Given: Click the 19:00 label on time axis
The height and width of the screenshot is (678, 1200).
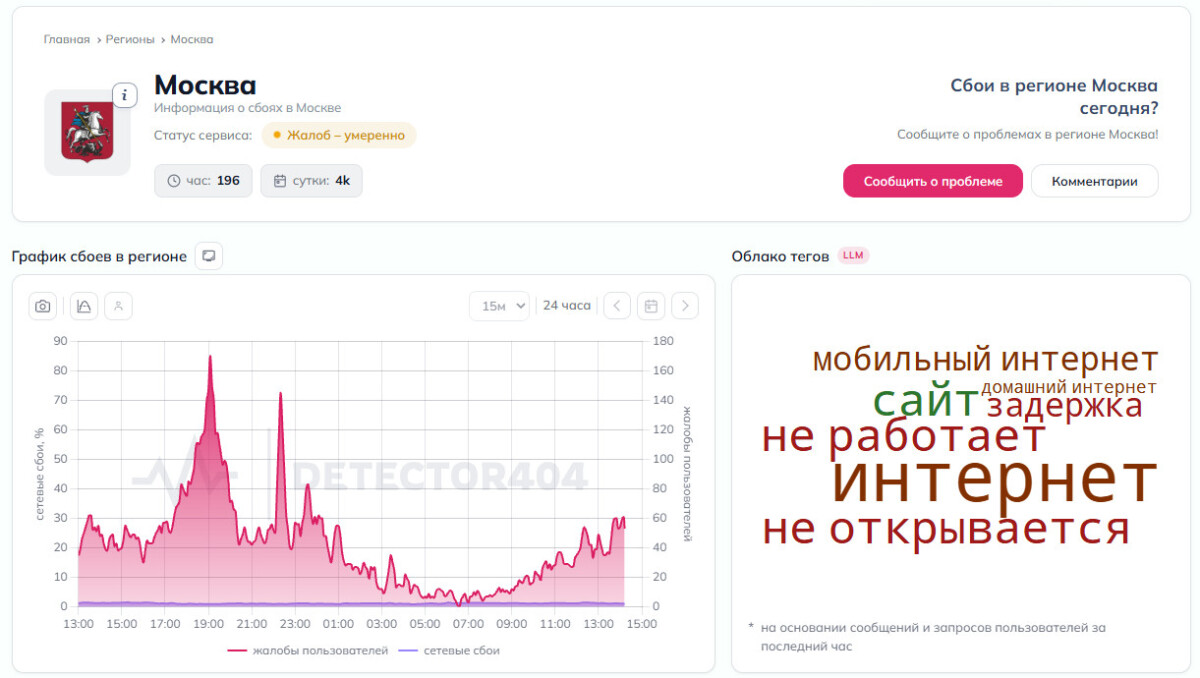Looking at the screenshot, I should tap(208, 624).
